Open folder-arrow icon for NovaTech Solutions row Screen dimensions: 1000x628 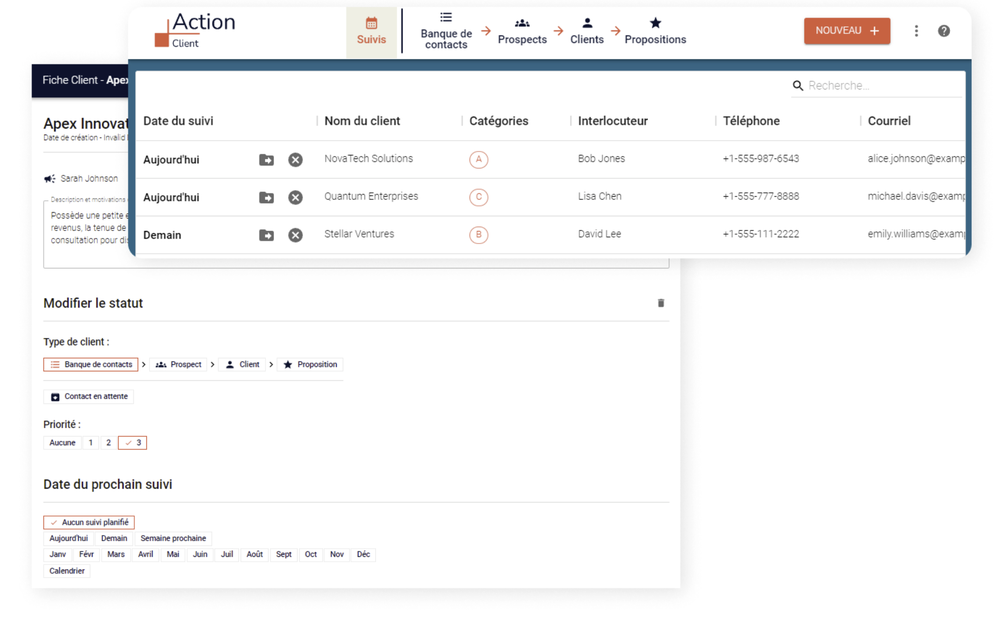tap(266, 160)
